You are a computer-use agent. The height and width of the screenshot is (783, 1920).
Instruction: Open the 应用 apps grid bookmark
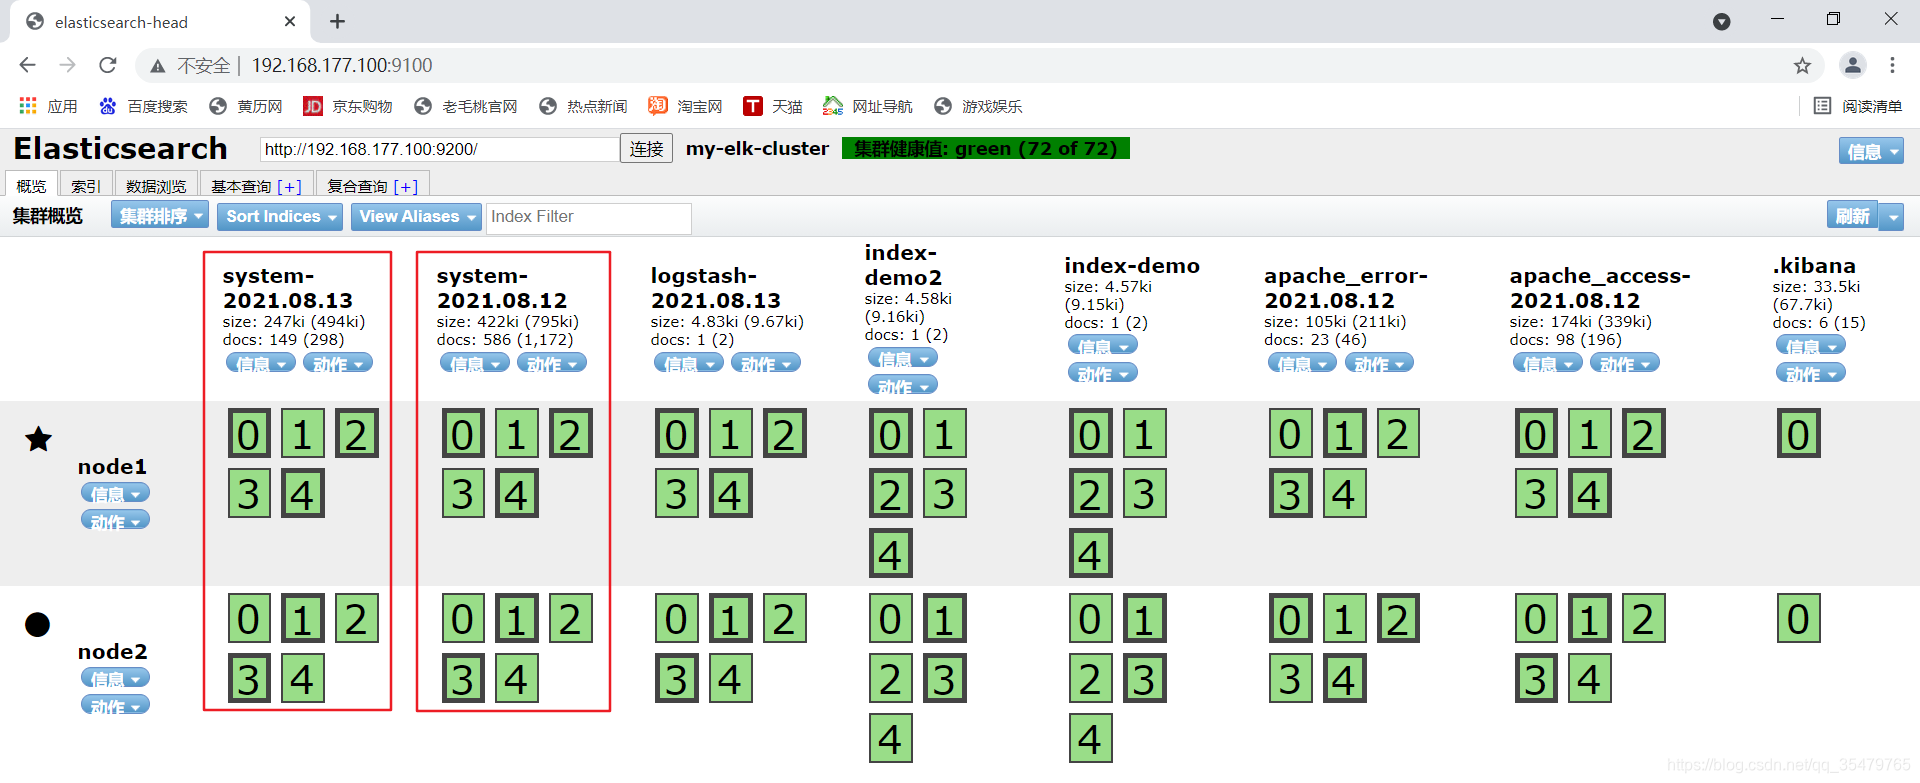click(48, 106)
